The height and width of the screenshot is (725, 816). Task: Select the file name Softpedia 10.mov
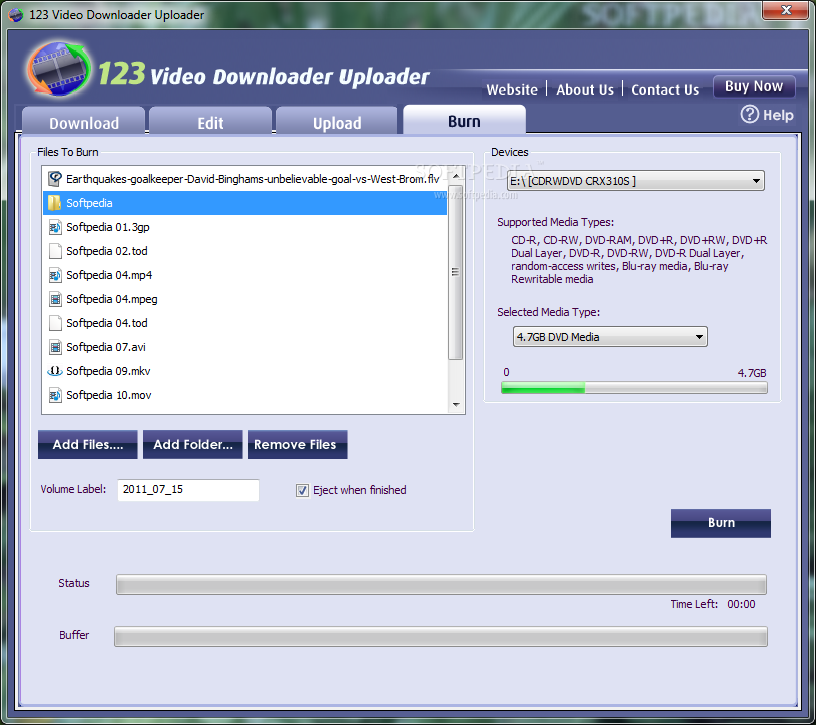109,396
